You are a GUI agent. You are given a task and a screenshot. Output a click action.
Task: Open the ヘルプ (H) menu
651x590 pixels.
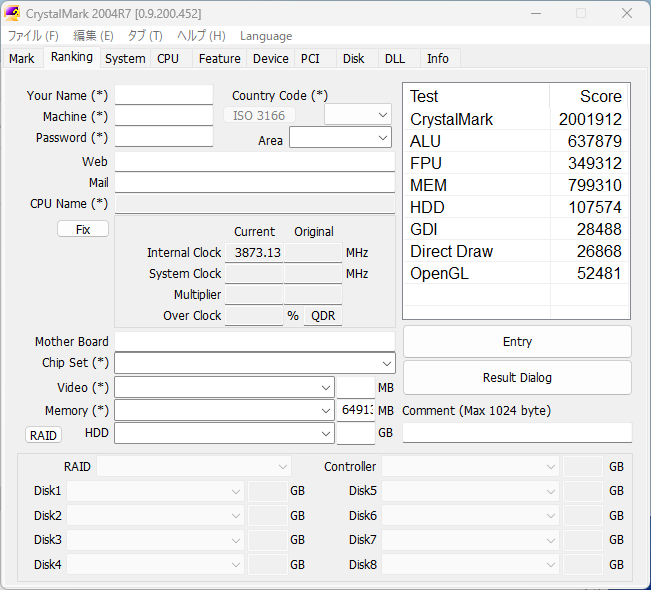(x=201, y=36)
